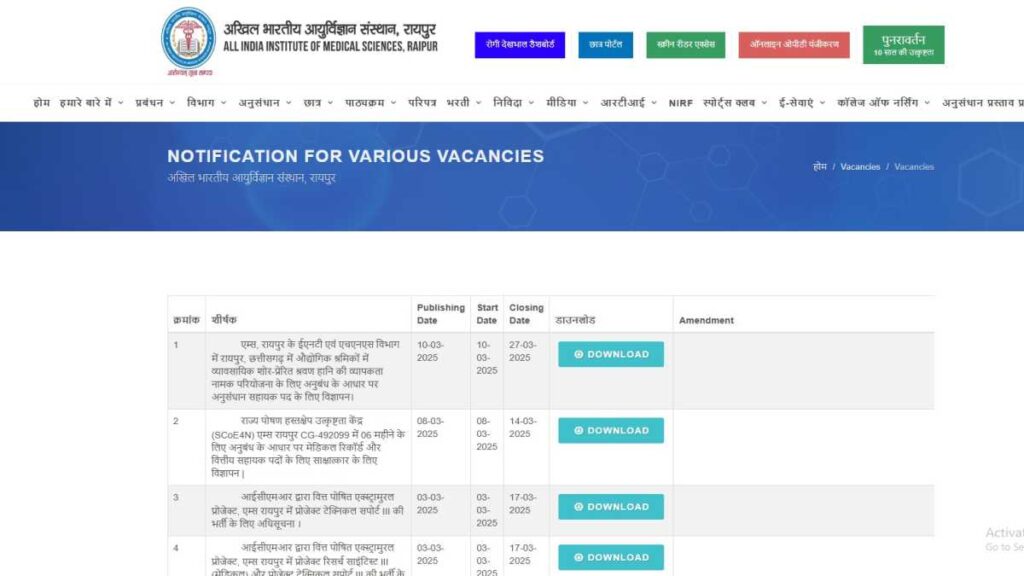Click the Publishing Date column header

(441, 314)
